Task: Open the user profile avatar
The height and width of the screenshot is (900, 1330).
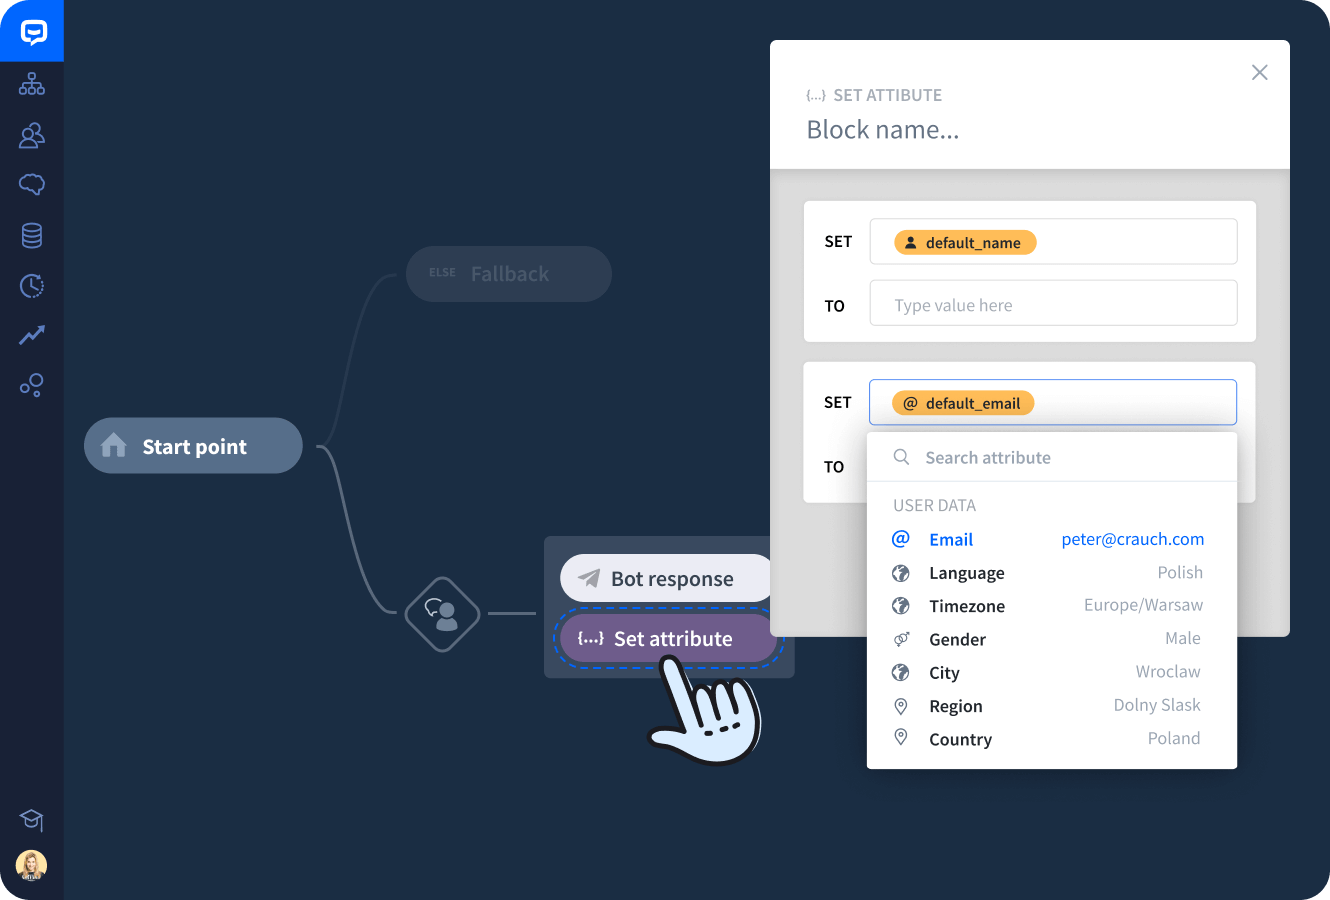Action: 31,865
